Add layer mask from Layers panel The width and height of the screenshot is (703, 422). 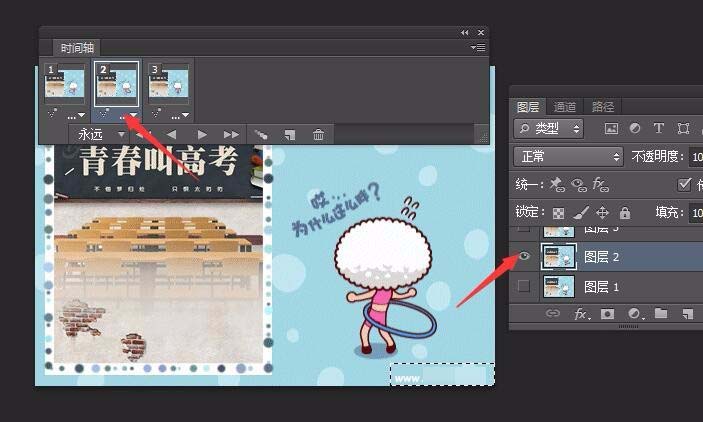[x=608, y=313]
